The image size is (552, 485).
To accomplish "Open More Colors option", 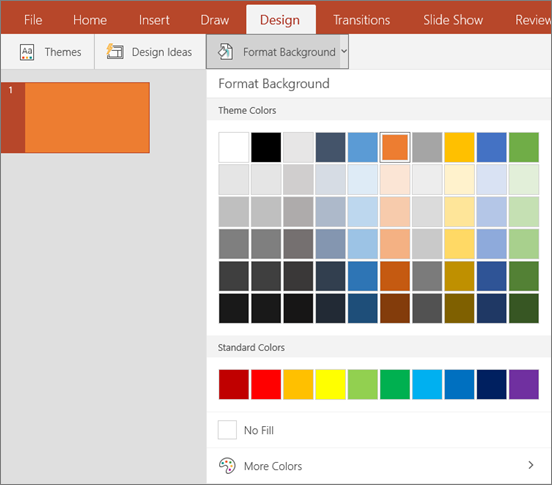I will click(379, 466).
